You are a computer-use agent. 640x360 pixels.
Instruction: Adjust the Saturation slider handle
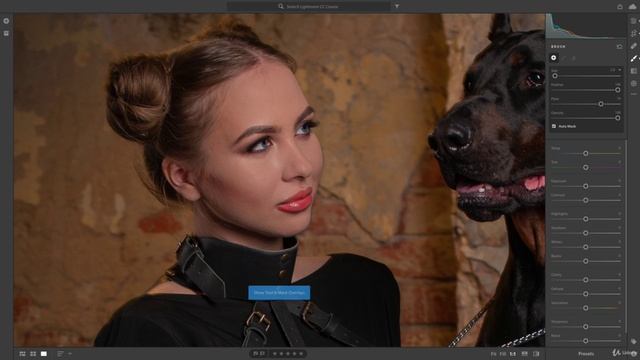click(x=586, y=308)
